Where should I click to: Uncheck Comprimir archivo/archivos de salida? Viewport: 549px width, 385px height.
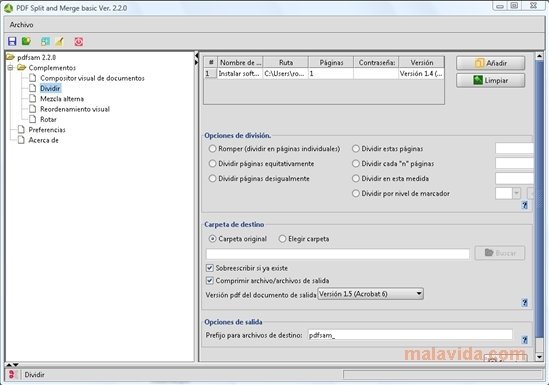(209, 281)
